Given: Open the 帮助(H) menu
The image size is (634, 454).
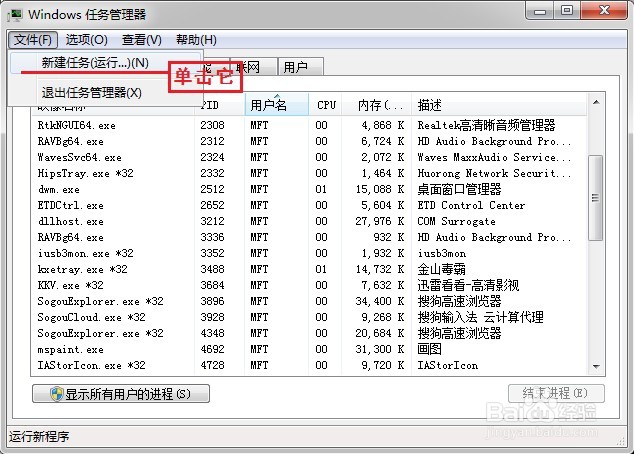Looking at the screenshot, I should pyautogui.click(x=196, y=40).
